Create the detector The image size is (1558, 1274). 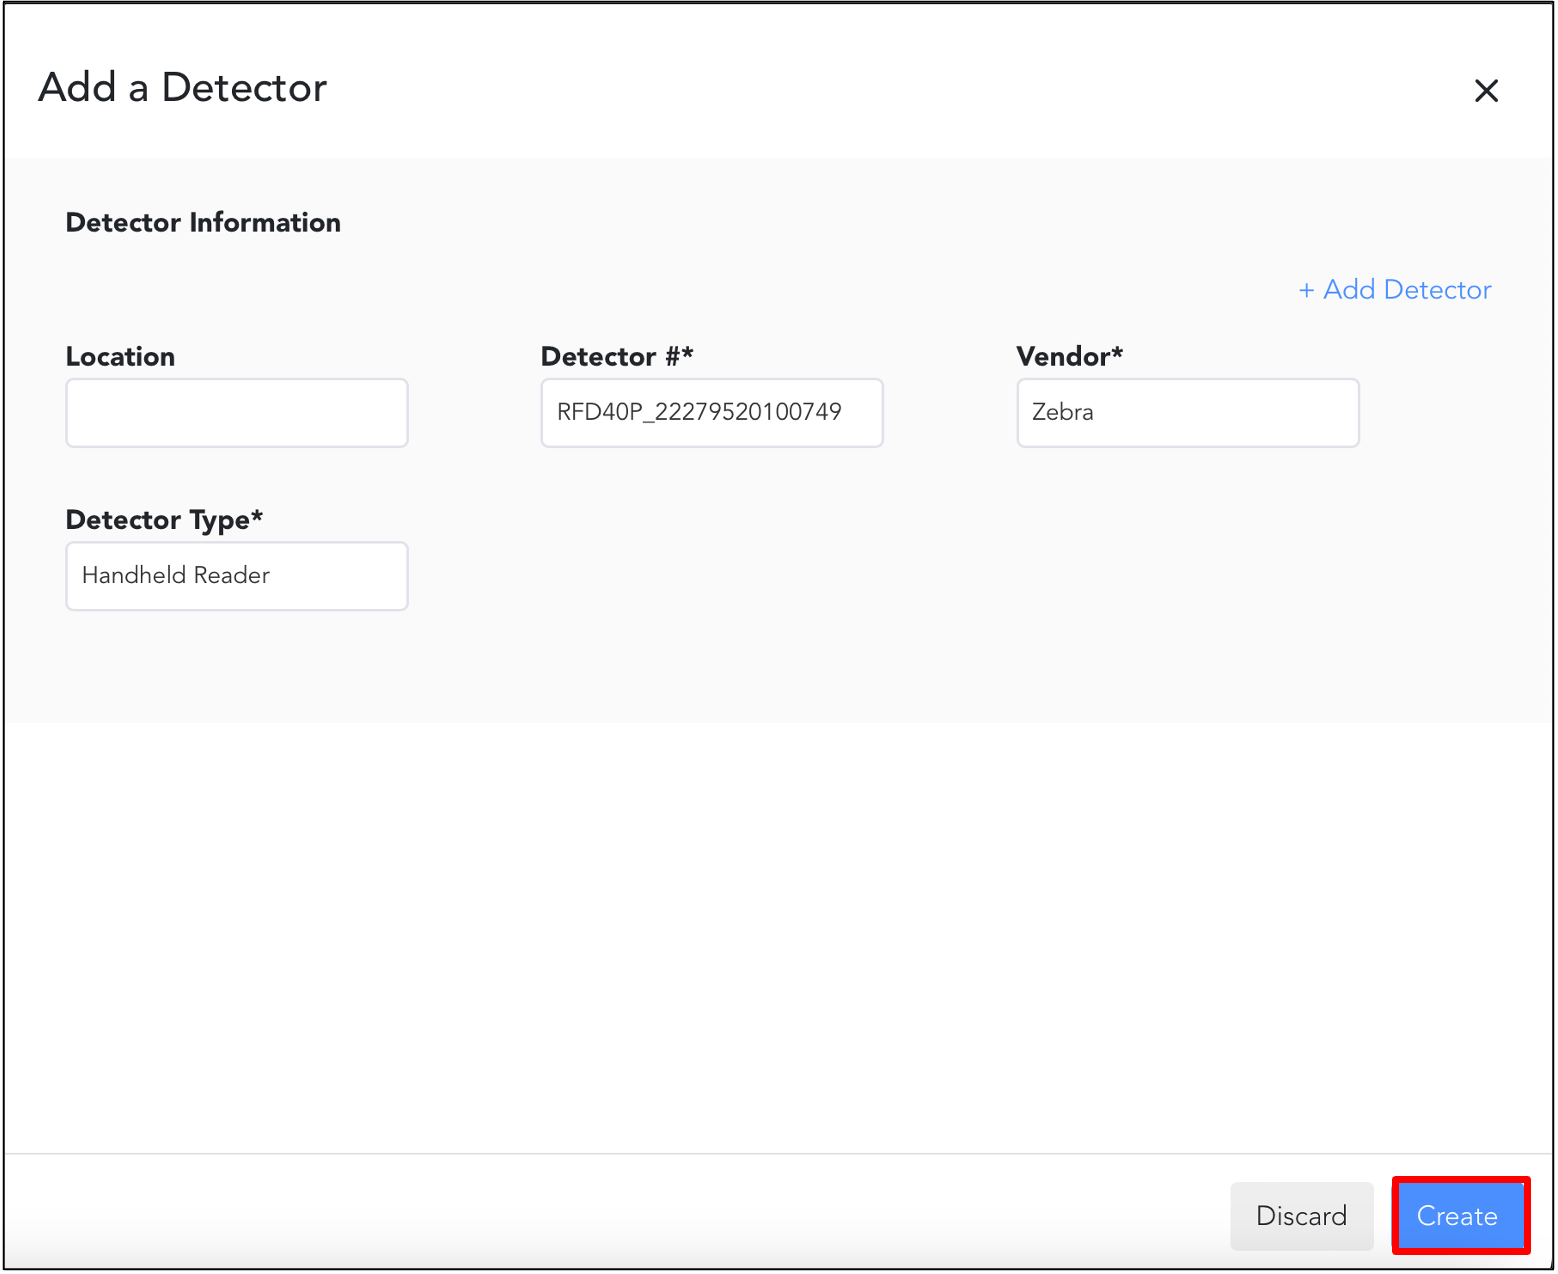1458,1216
